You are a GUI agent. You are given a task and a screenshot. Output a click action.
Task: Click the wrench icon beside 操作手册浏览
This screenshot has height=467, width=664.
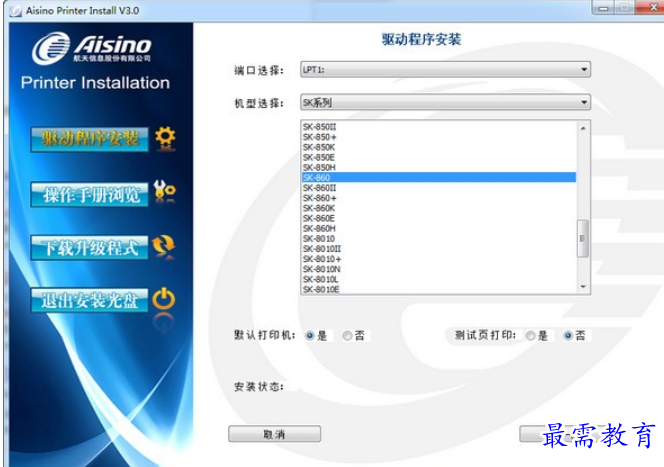[164, 191]
